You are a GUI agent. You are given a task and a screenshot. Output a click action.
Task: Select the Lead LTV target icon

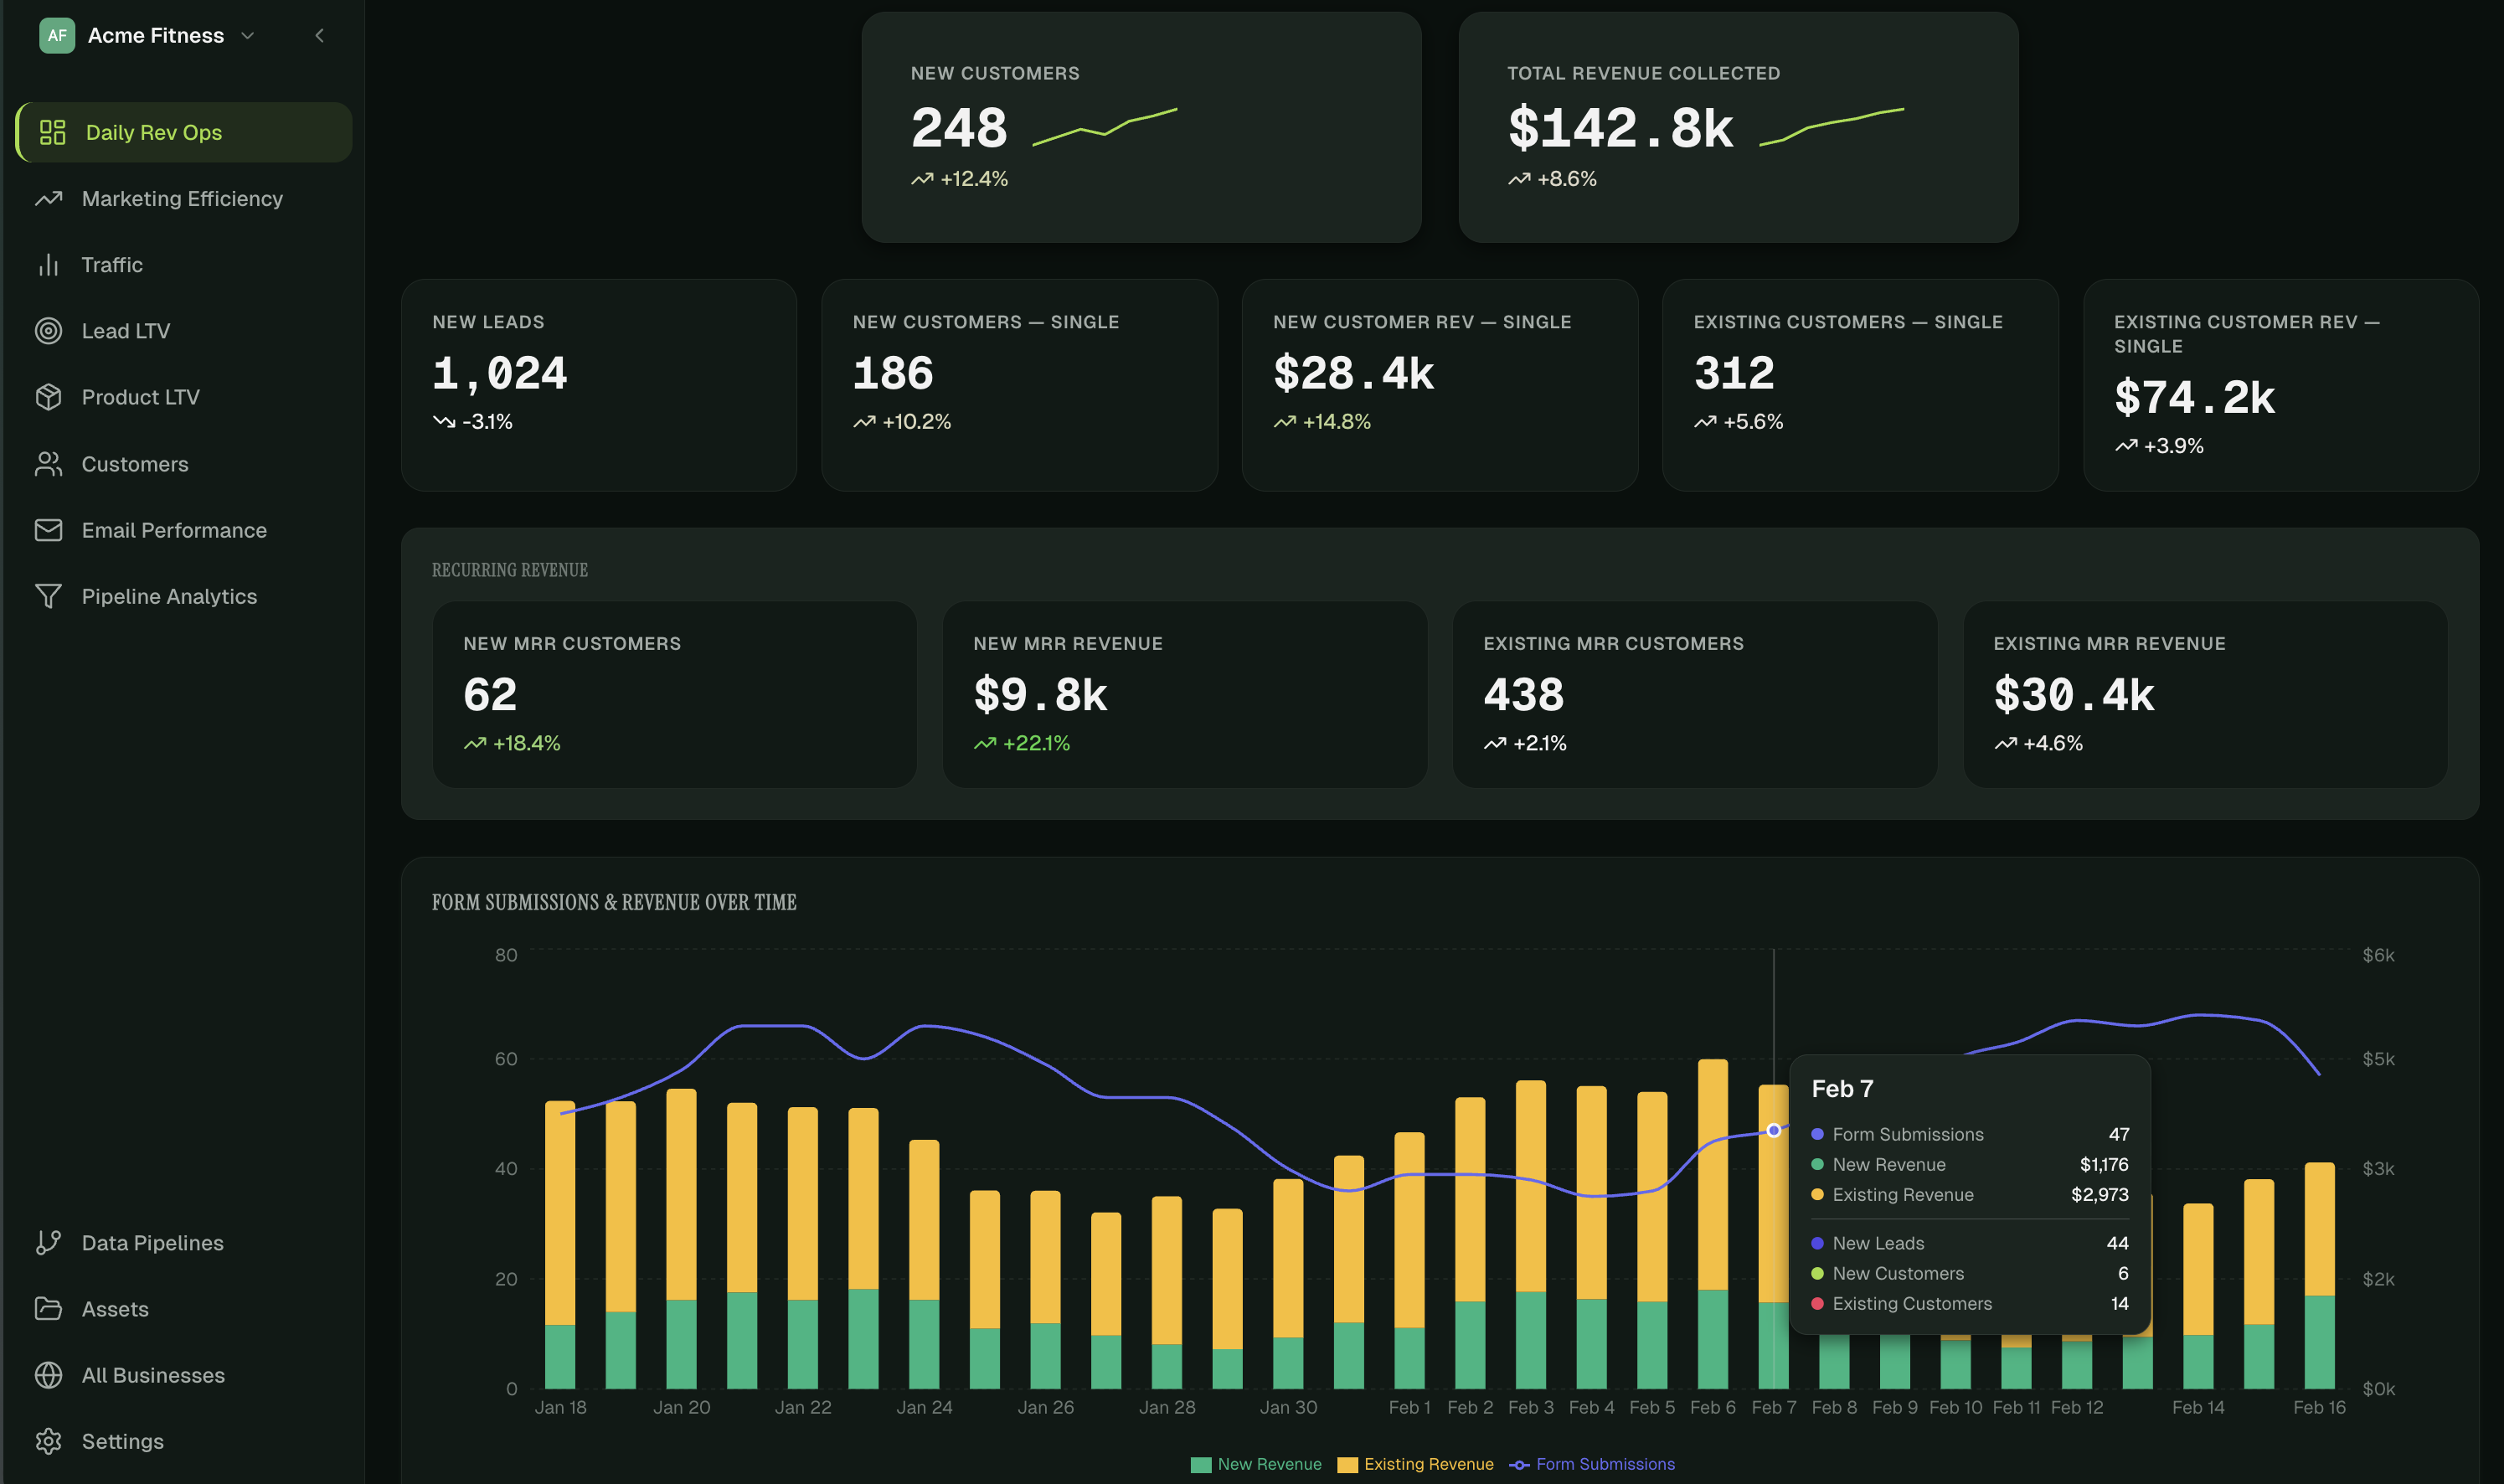(49, 330)
